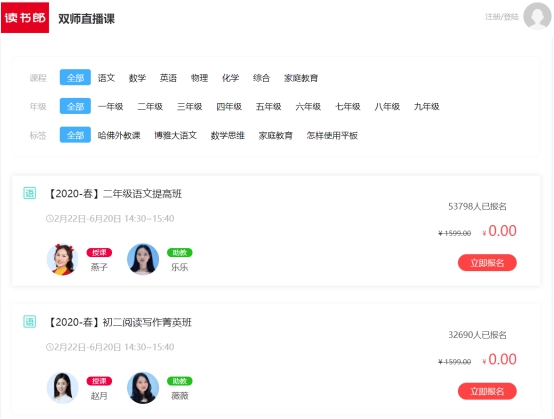Filter courses by 物理

pyautogui.click(x=199, y=78)
